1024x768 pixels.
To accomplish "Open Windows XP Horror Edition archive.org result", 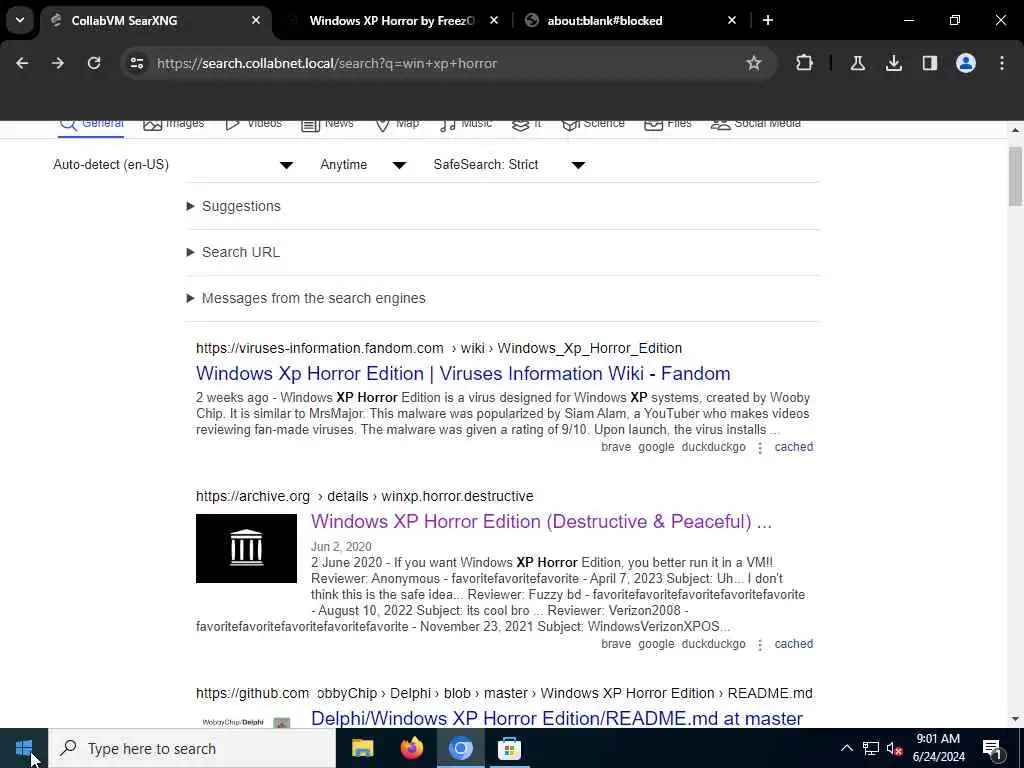I will (x=541, y=522).
